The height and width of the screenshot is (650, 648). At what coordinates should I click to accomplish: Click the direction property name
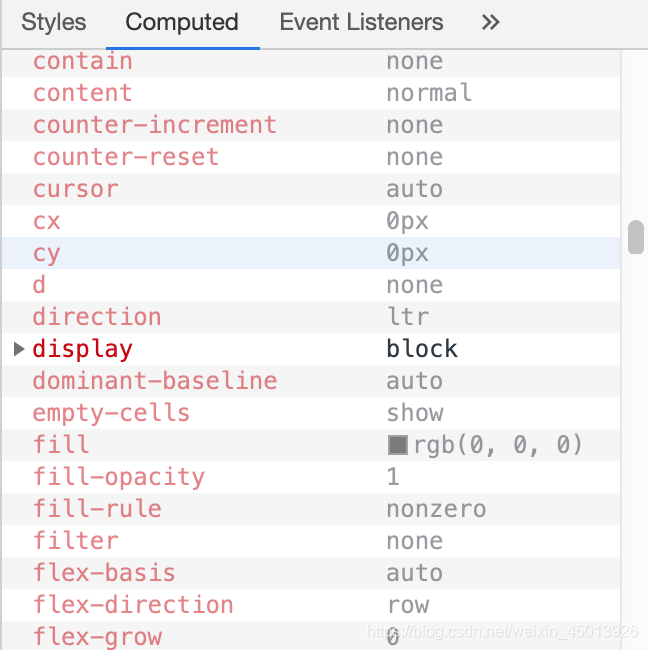coord(97,317)
